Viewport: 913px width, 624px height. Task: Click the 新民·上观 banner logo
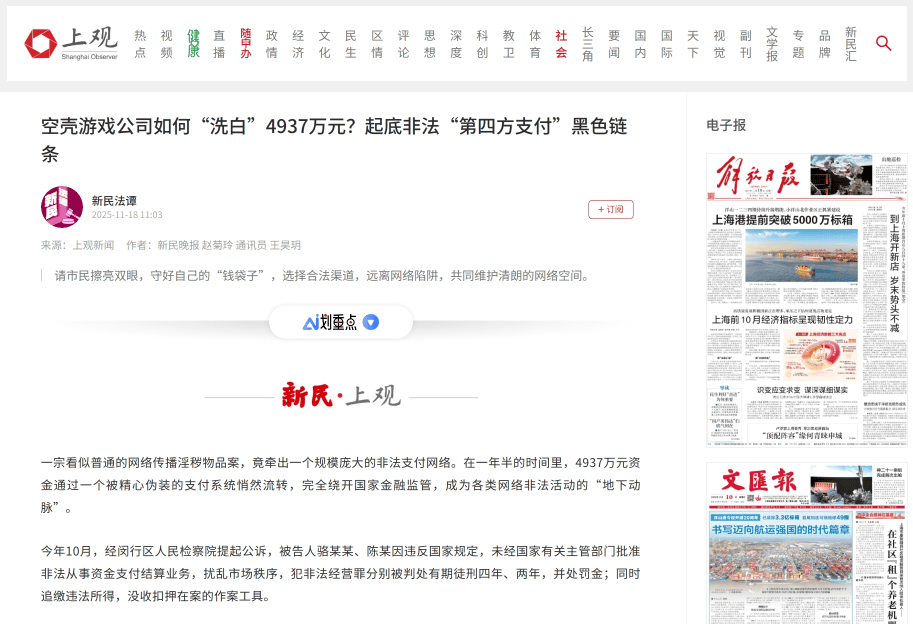tap(341, 396)
